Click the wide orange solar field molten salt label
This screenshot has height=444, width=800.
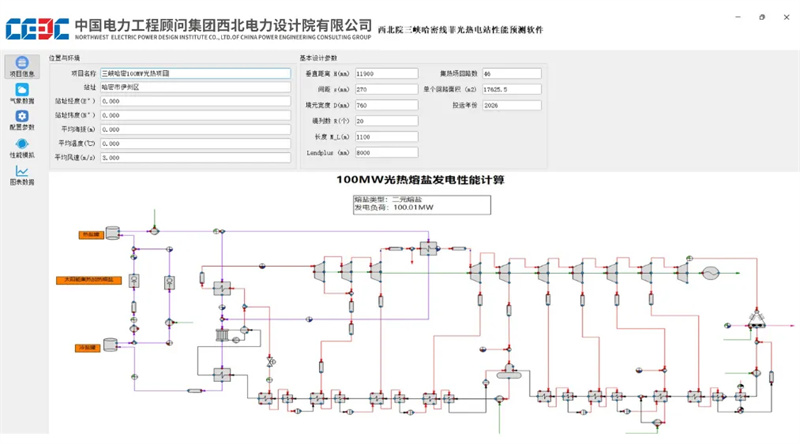pyautogui.click(x=89, y=280)
